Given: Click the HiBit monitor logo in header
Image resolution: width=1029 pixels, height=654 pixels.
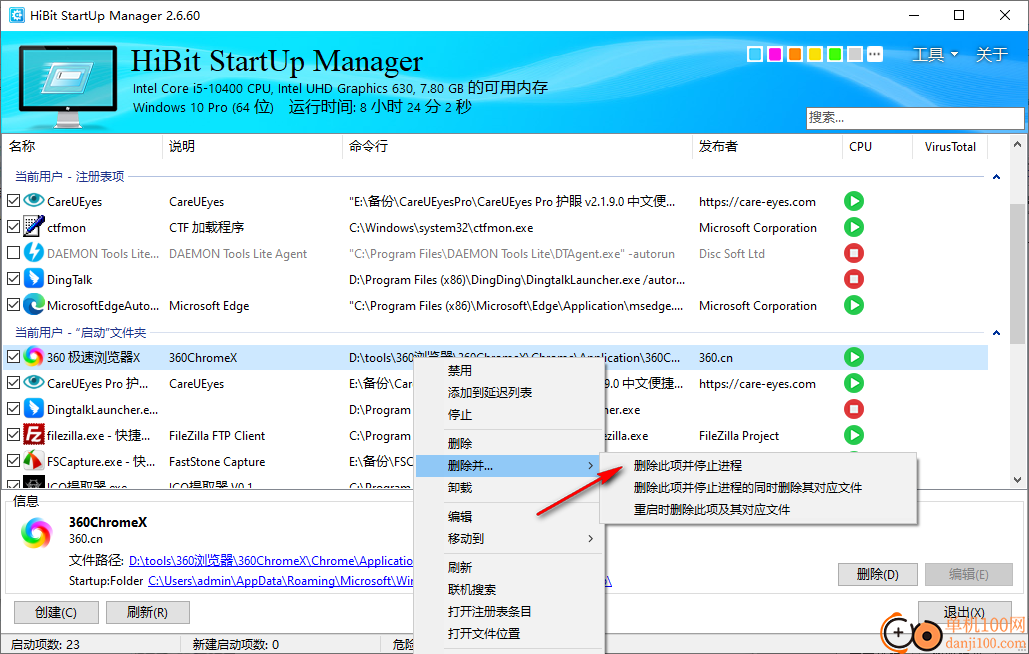Looking at the screenshot, I should click(x=68, y=85).
